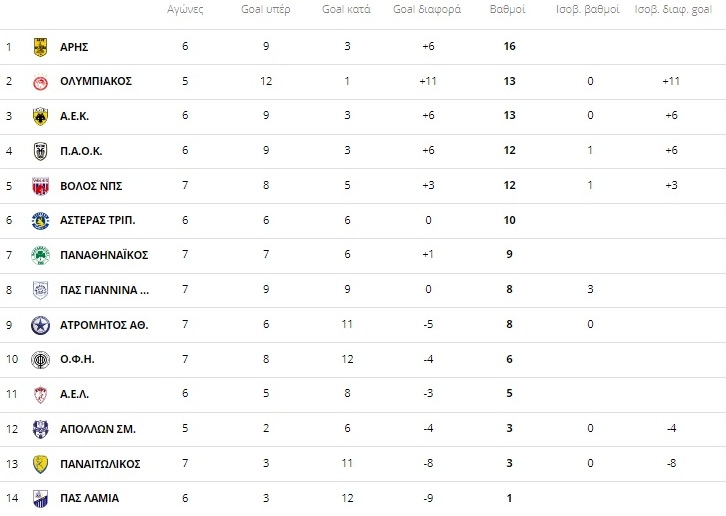
Task: Click the ΠΑΝΑΘΗΝΑΪΚΟΣ green shamrock logo
Action: click(x=40, y=255)
